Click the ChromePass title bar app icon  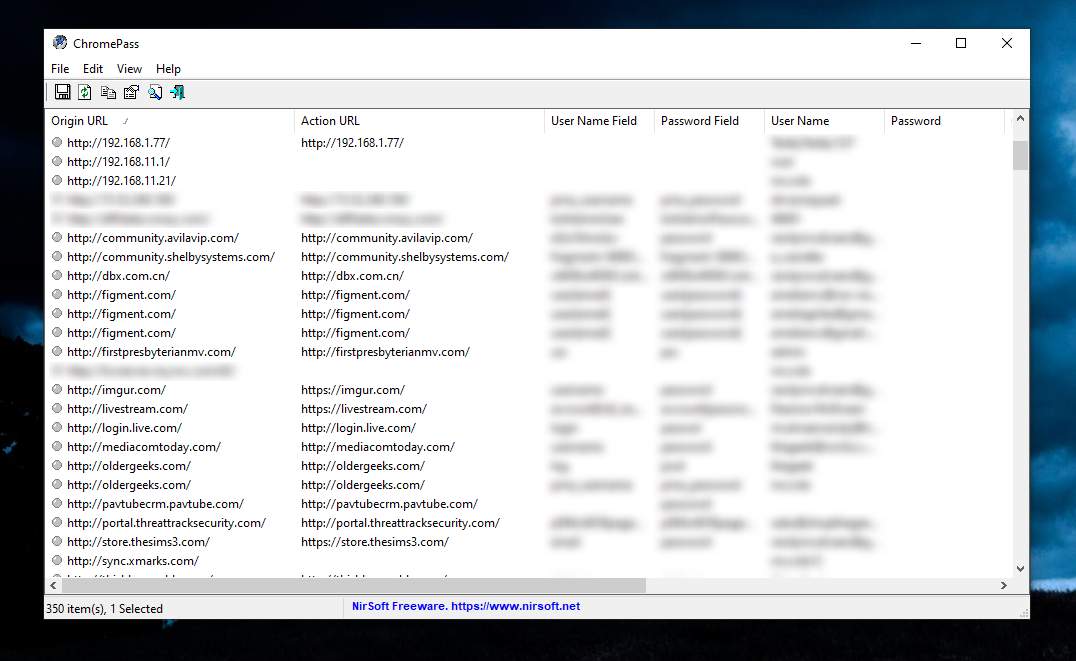pos(60,43)
